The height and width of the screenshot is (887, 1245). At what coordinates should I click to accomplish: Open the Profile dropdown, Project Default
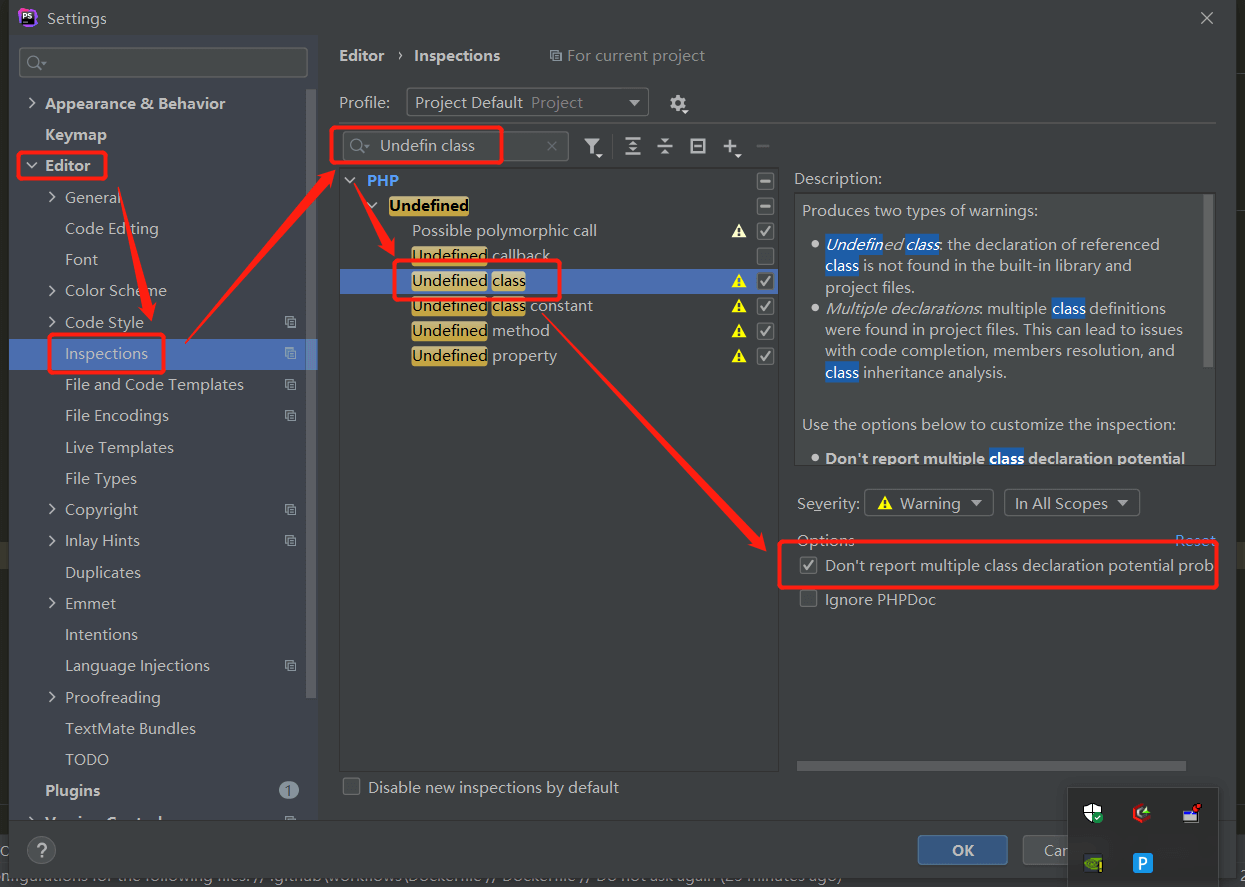(527, 103)
